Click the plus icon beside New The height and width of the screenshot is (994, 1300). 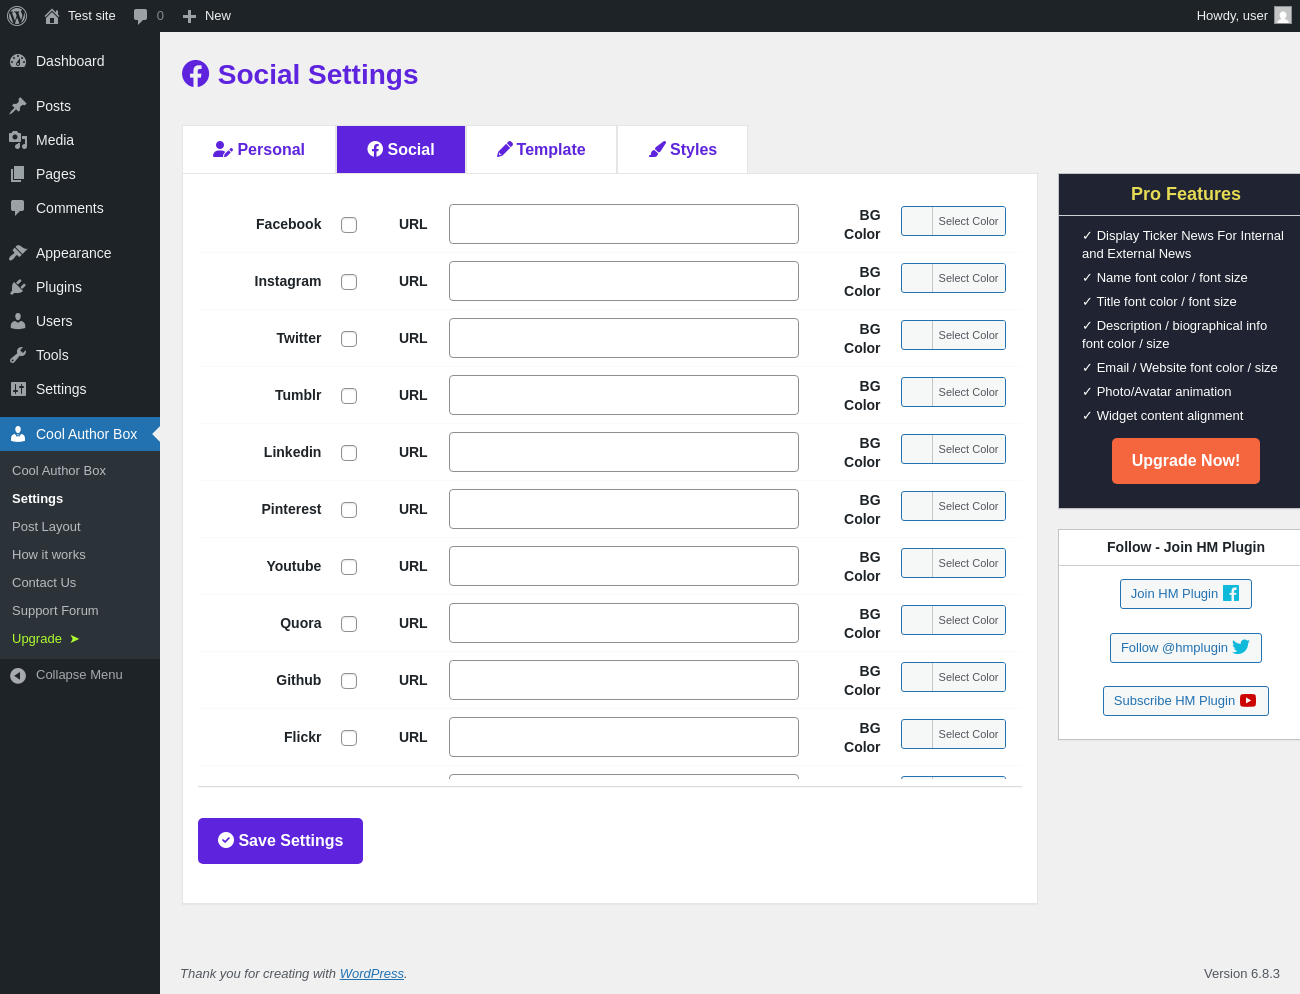click(x=189, y=16)
